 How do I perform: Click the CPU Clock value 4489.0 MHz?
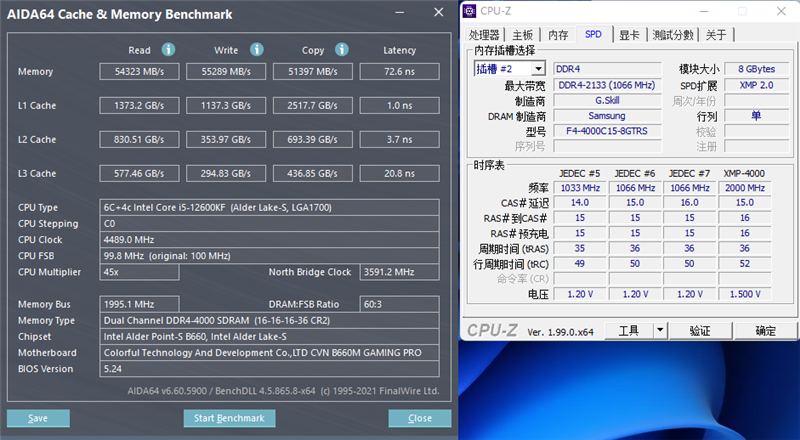coord(269,239)
